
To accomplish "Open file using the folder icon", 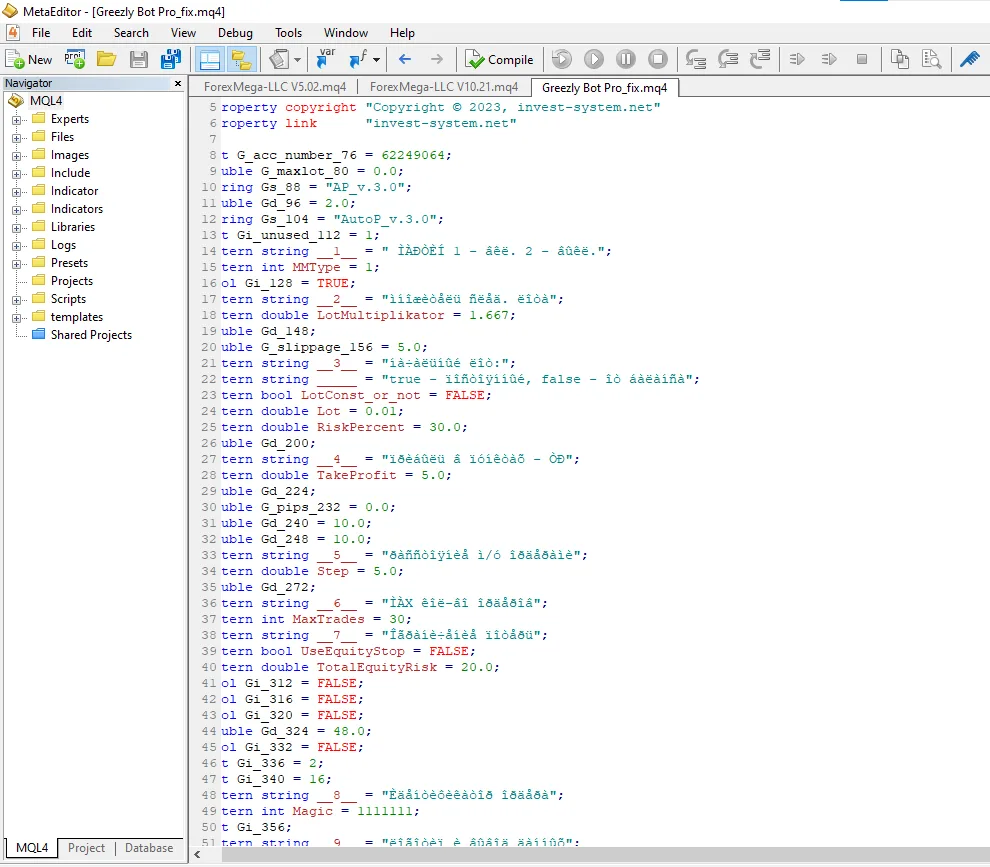I will [106, 59].
